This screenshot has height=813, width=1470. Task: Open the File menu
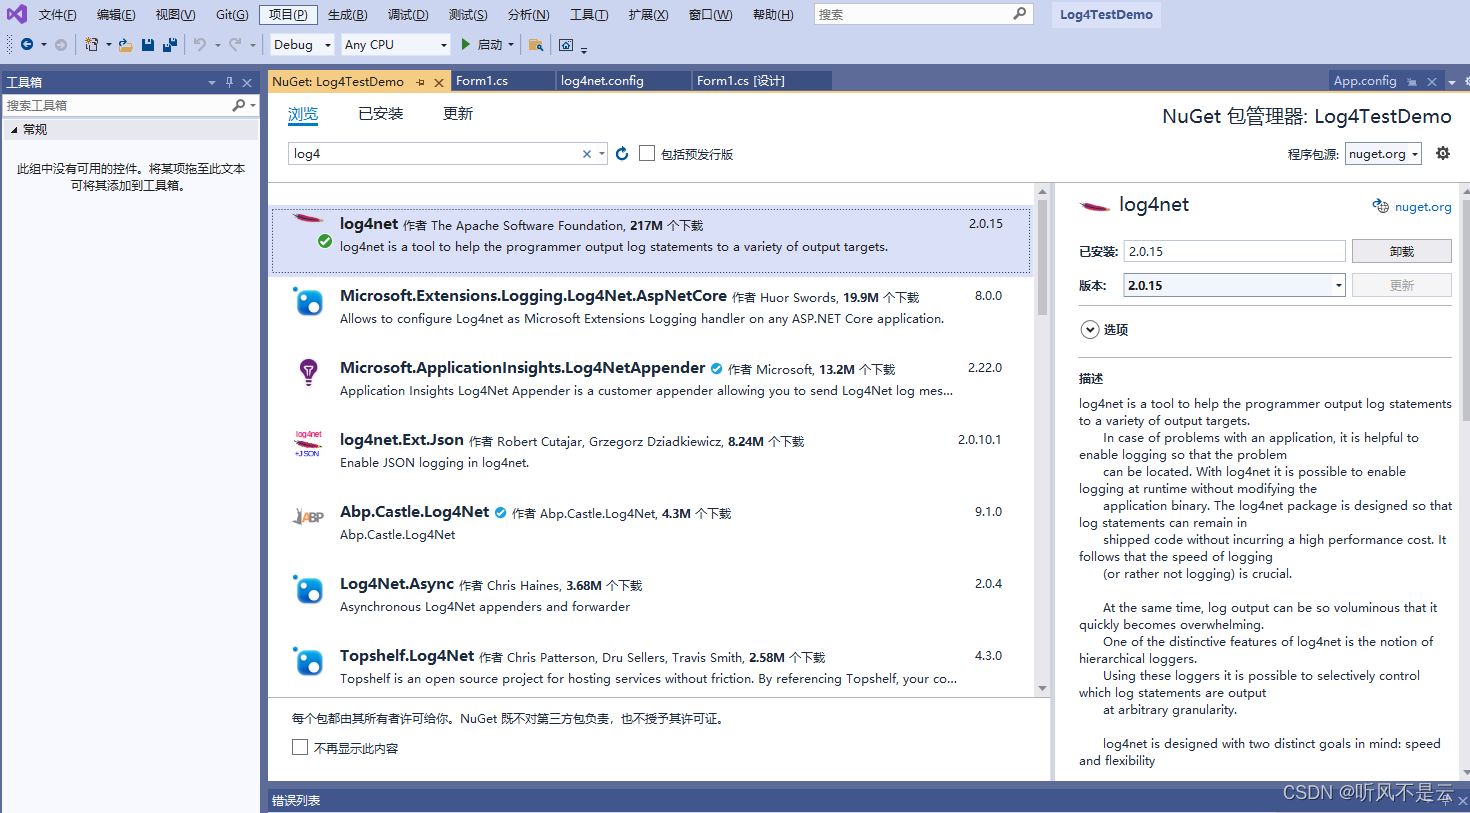[x=58, y=14]
